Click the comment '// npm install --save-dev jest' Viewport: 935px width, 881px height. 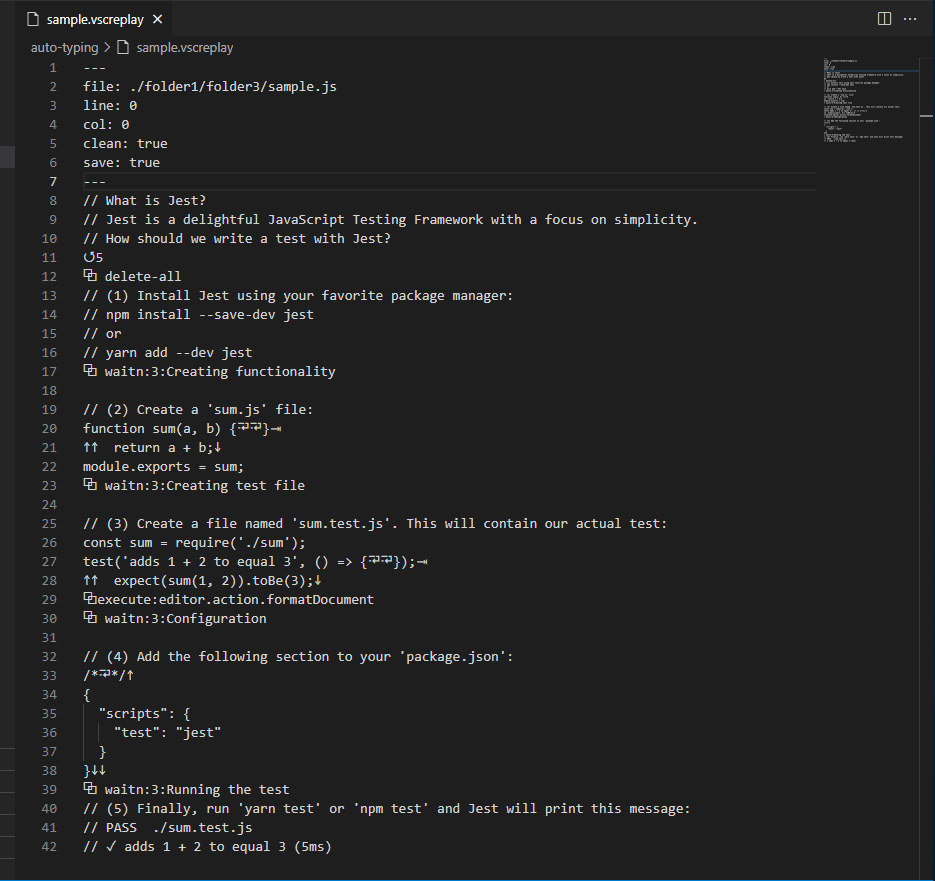pos(199,315)
